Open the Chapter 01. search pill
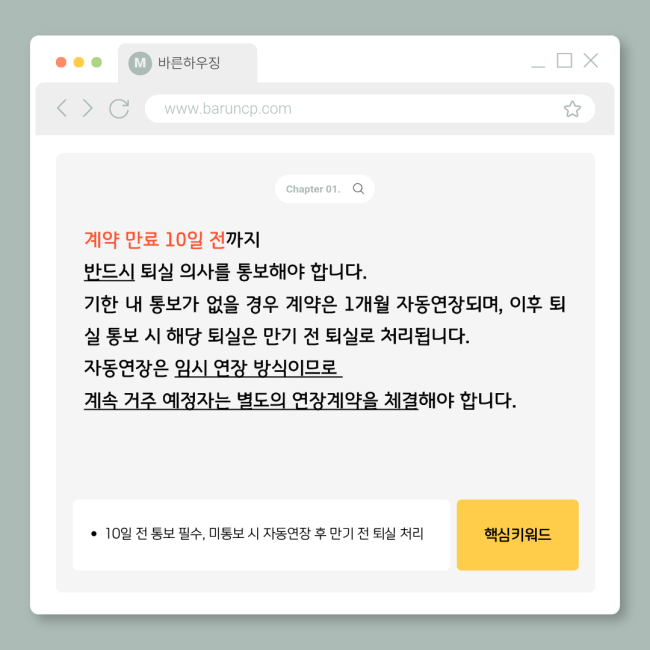Viewport: 650px width, 650px height. click(325, 189)
